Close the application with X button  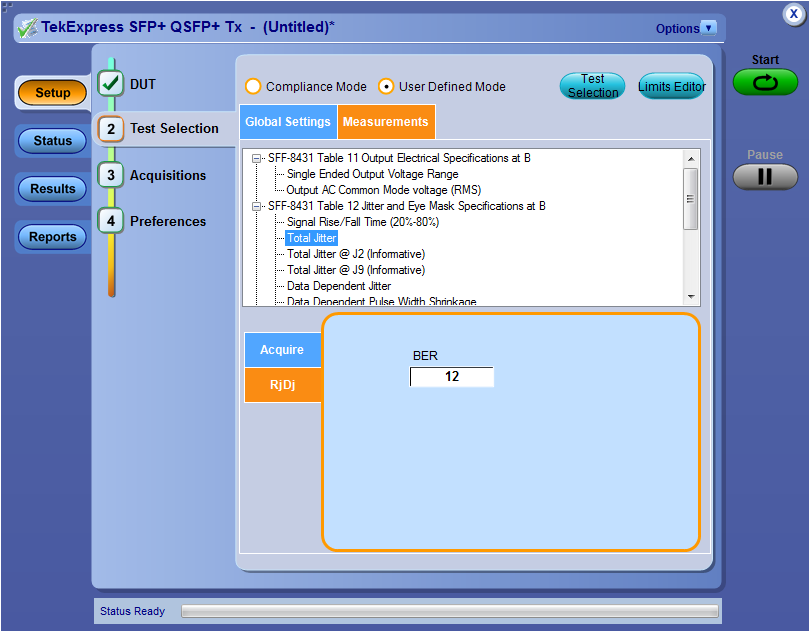[792, 14]
